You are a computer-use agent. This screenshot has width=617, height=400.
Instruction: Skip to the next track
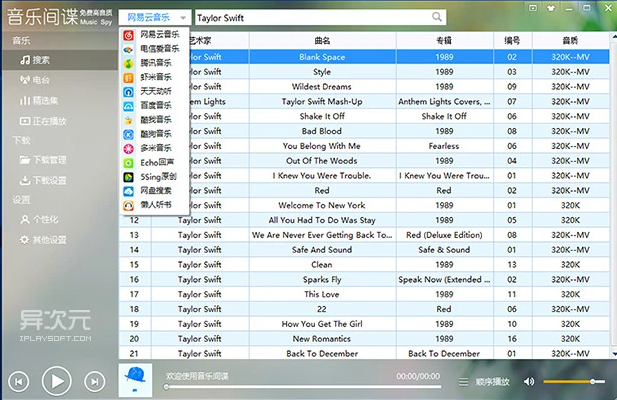(x=94, y=382)
